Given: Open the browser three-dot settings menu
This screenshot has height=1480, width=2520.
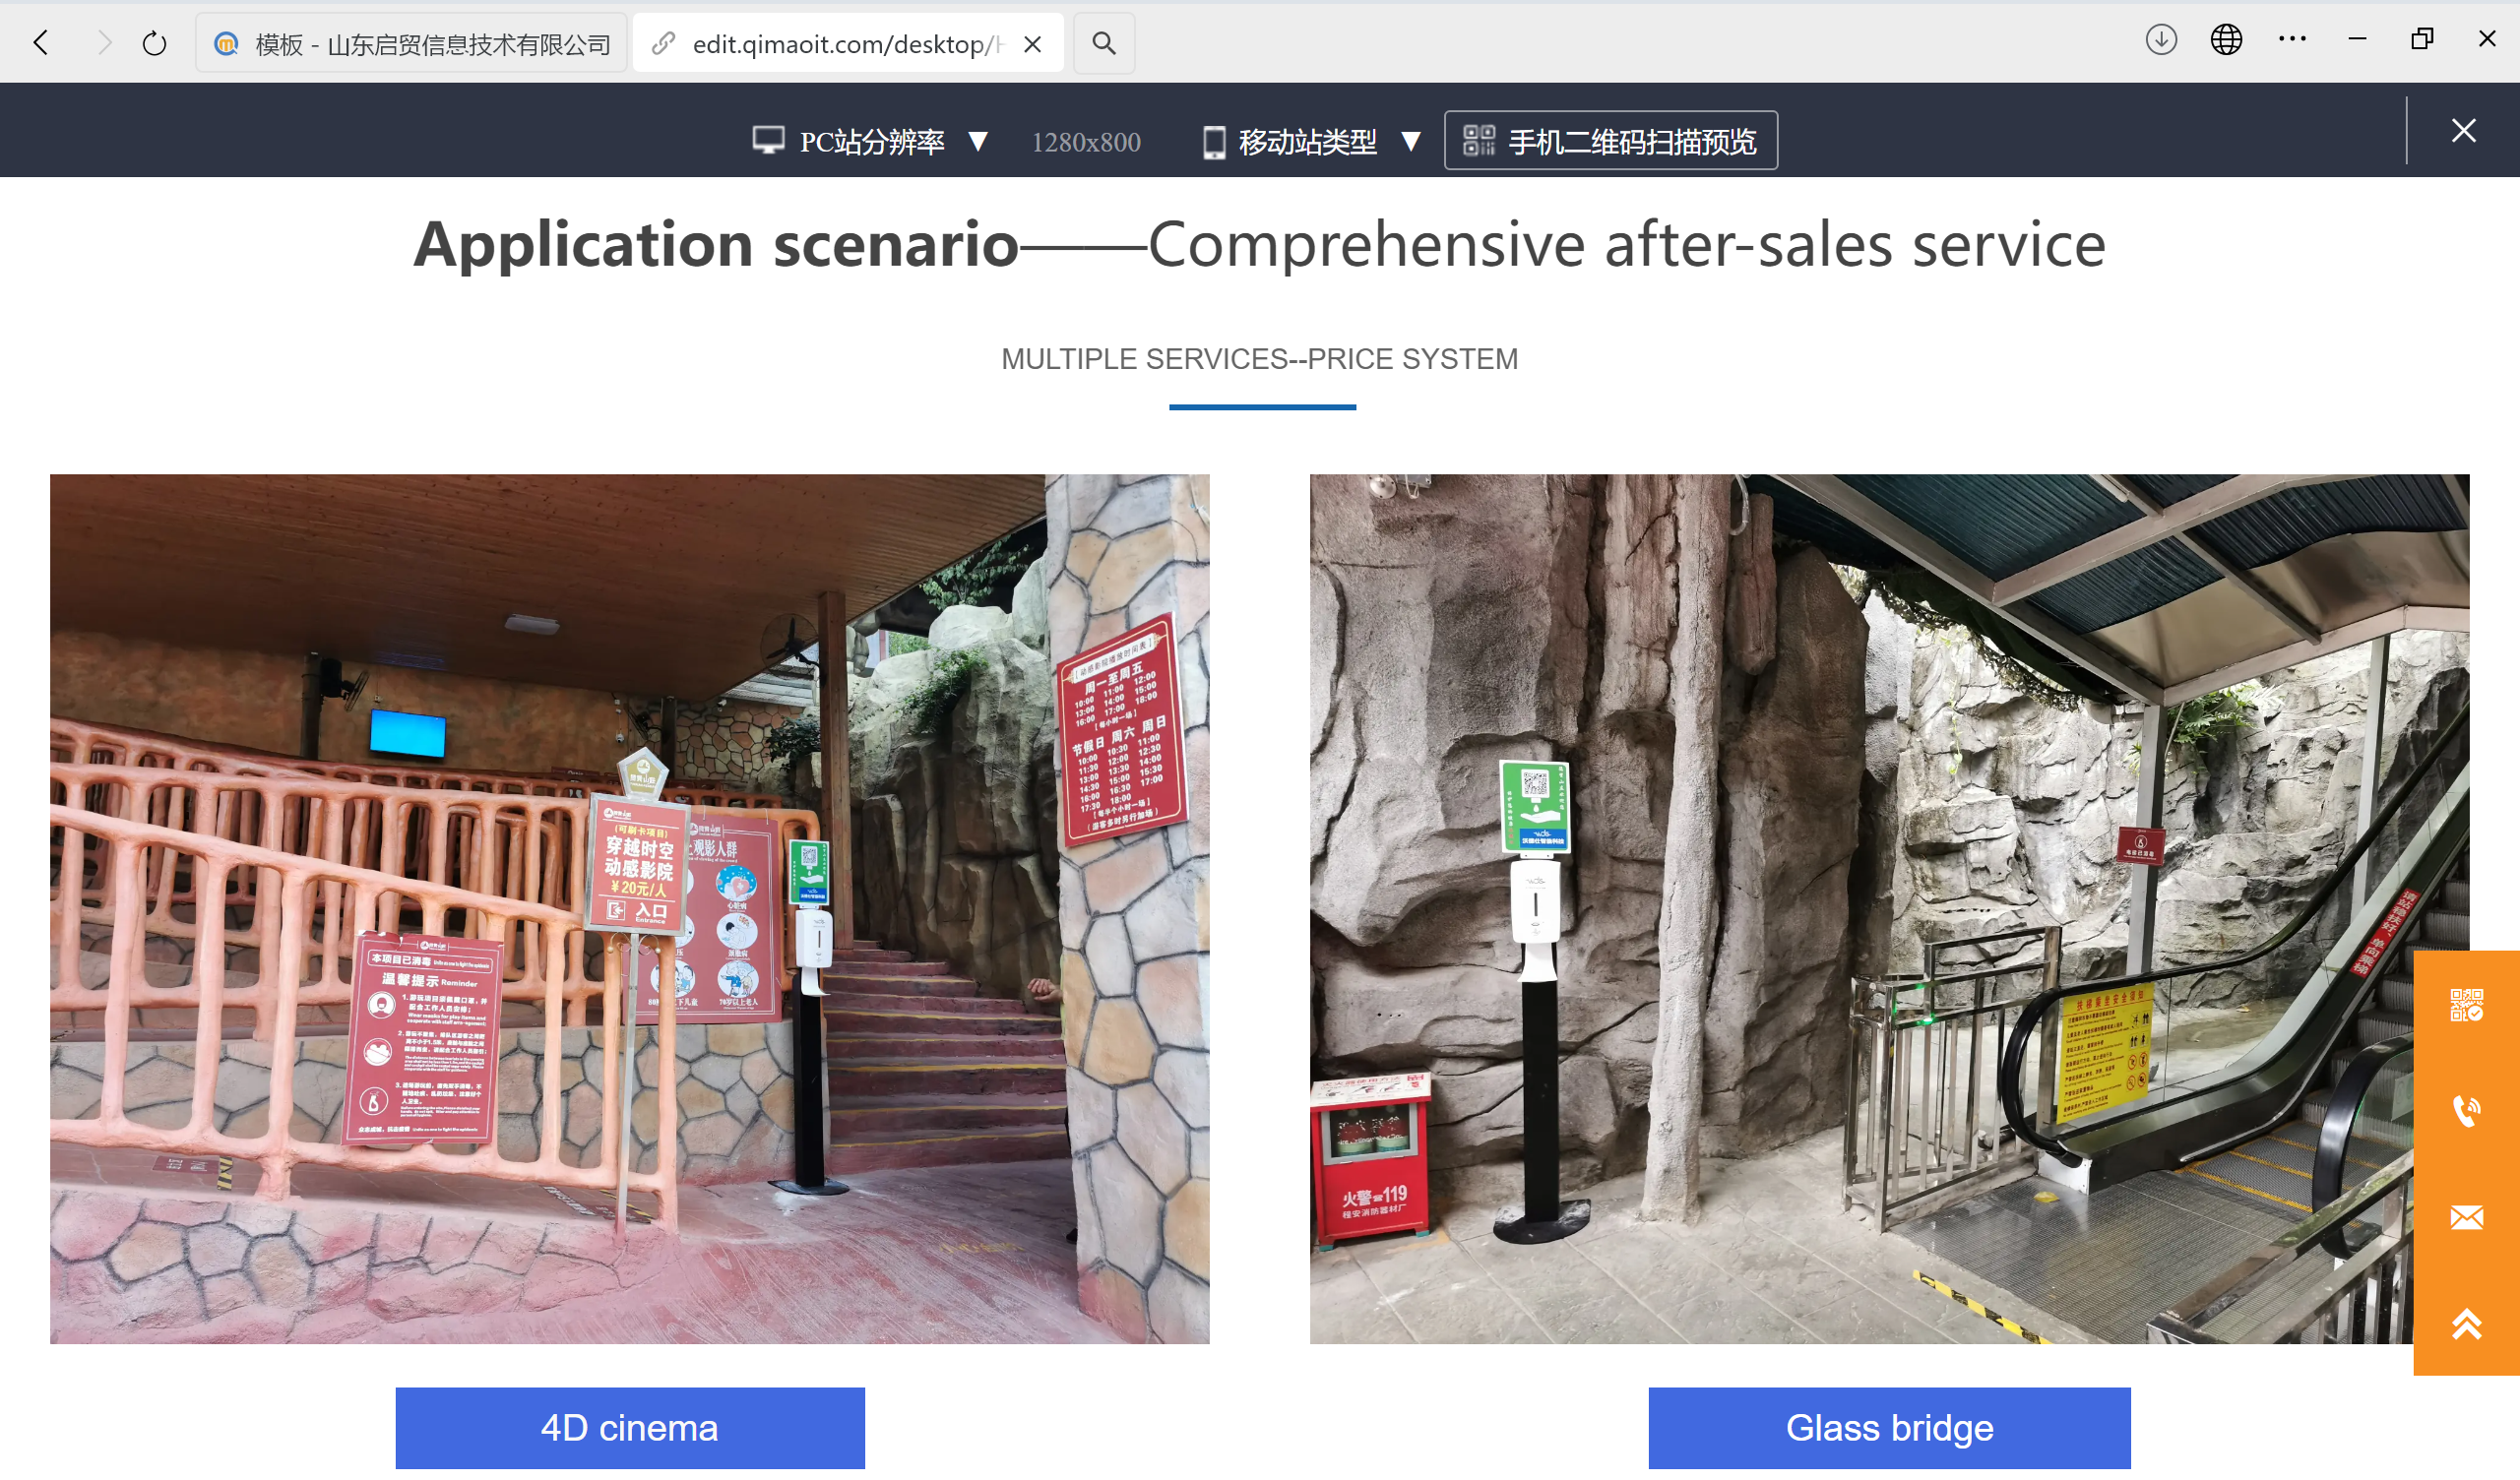Looking at the screenshot, I should pos(2292,40).
